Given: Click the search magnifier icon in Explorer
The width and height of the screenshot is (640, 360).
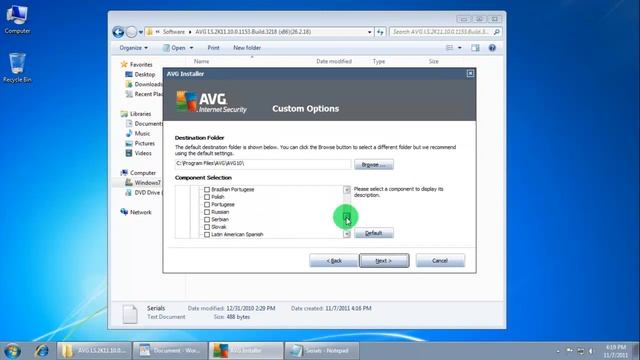Looking at the screenshot, I should (496, 32).
